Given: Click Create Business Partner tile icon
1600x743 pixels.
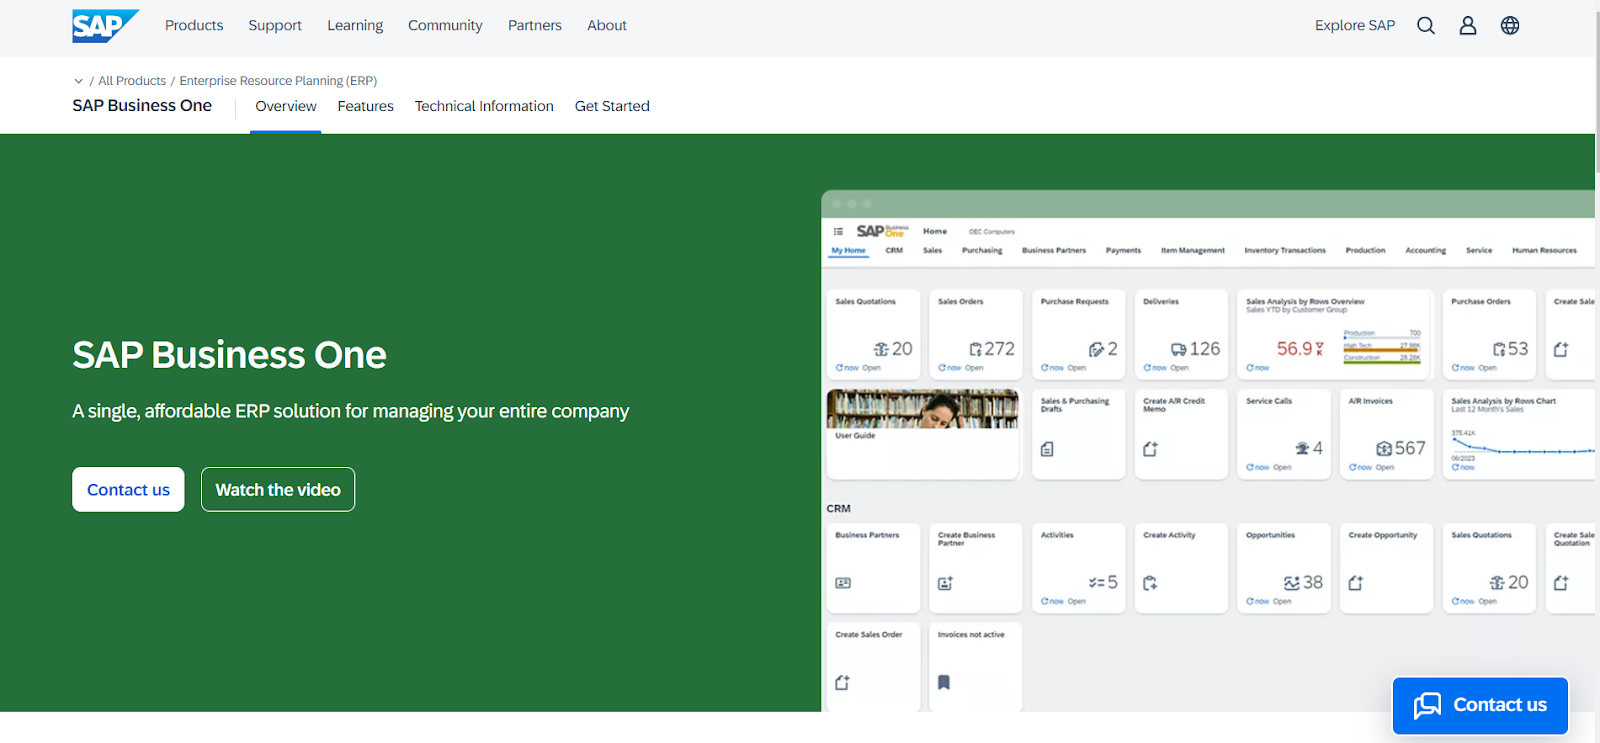Looking at the screenshot, I should (945, 583).
